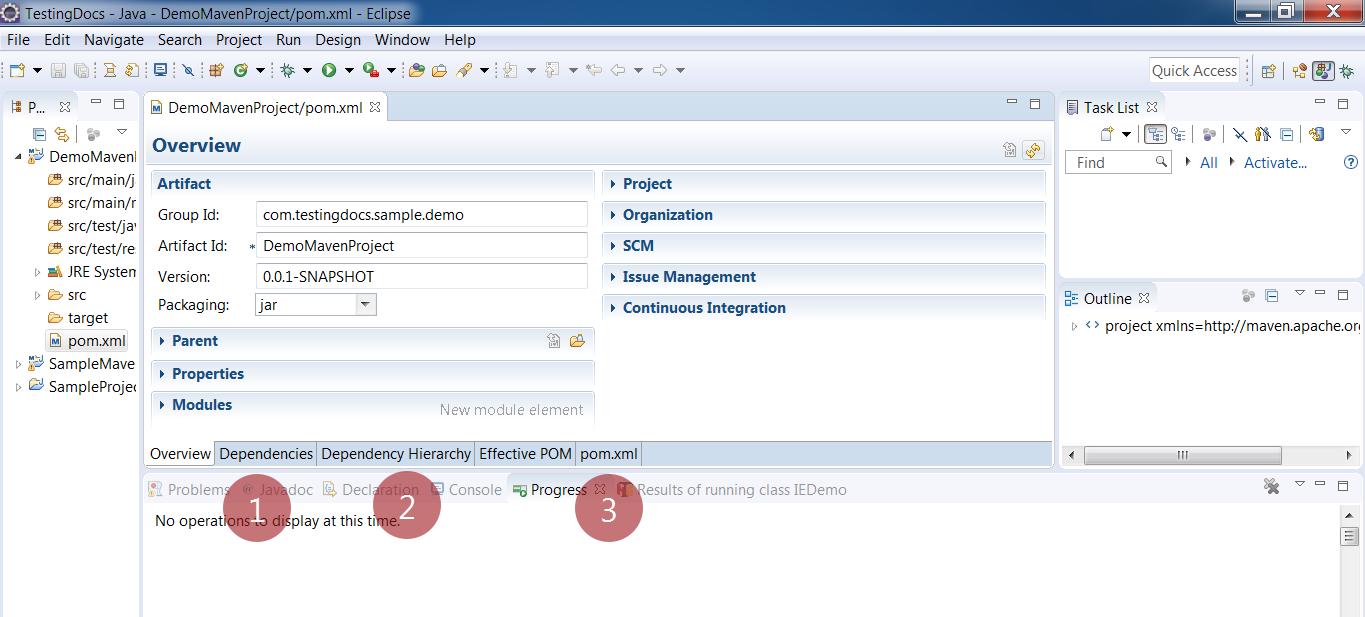Click the Activate... link in Task List

click(x=1275, y=163)
